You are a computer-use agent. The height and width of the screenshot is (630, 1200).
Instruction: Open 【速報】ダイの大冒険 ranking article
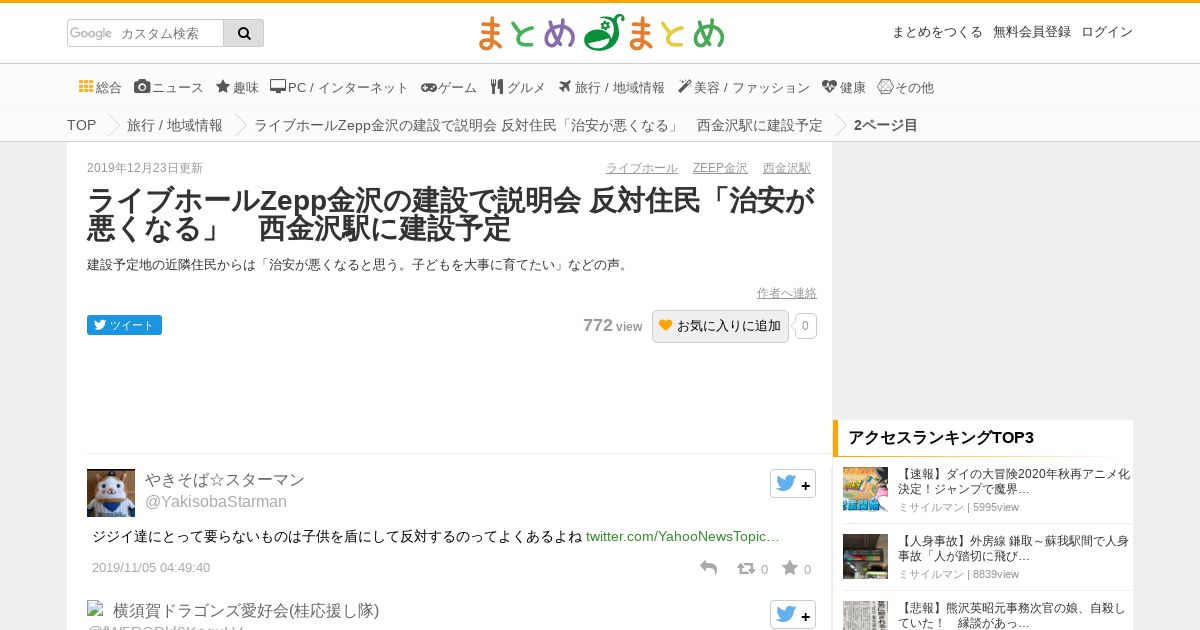[1014, 481]
